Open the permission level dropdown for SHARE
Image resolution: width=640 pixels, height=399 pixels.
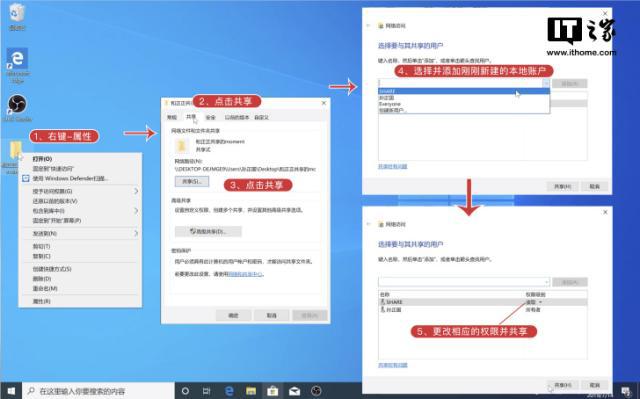540,302
